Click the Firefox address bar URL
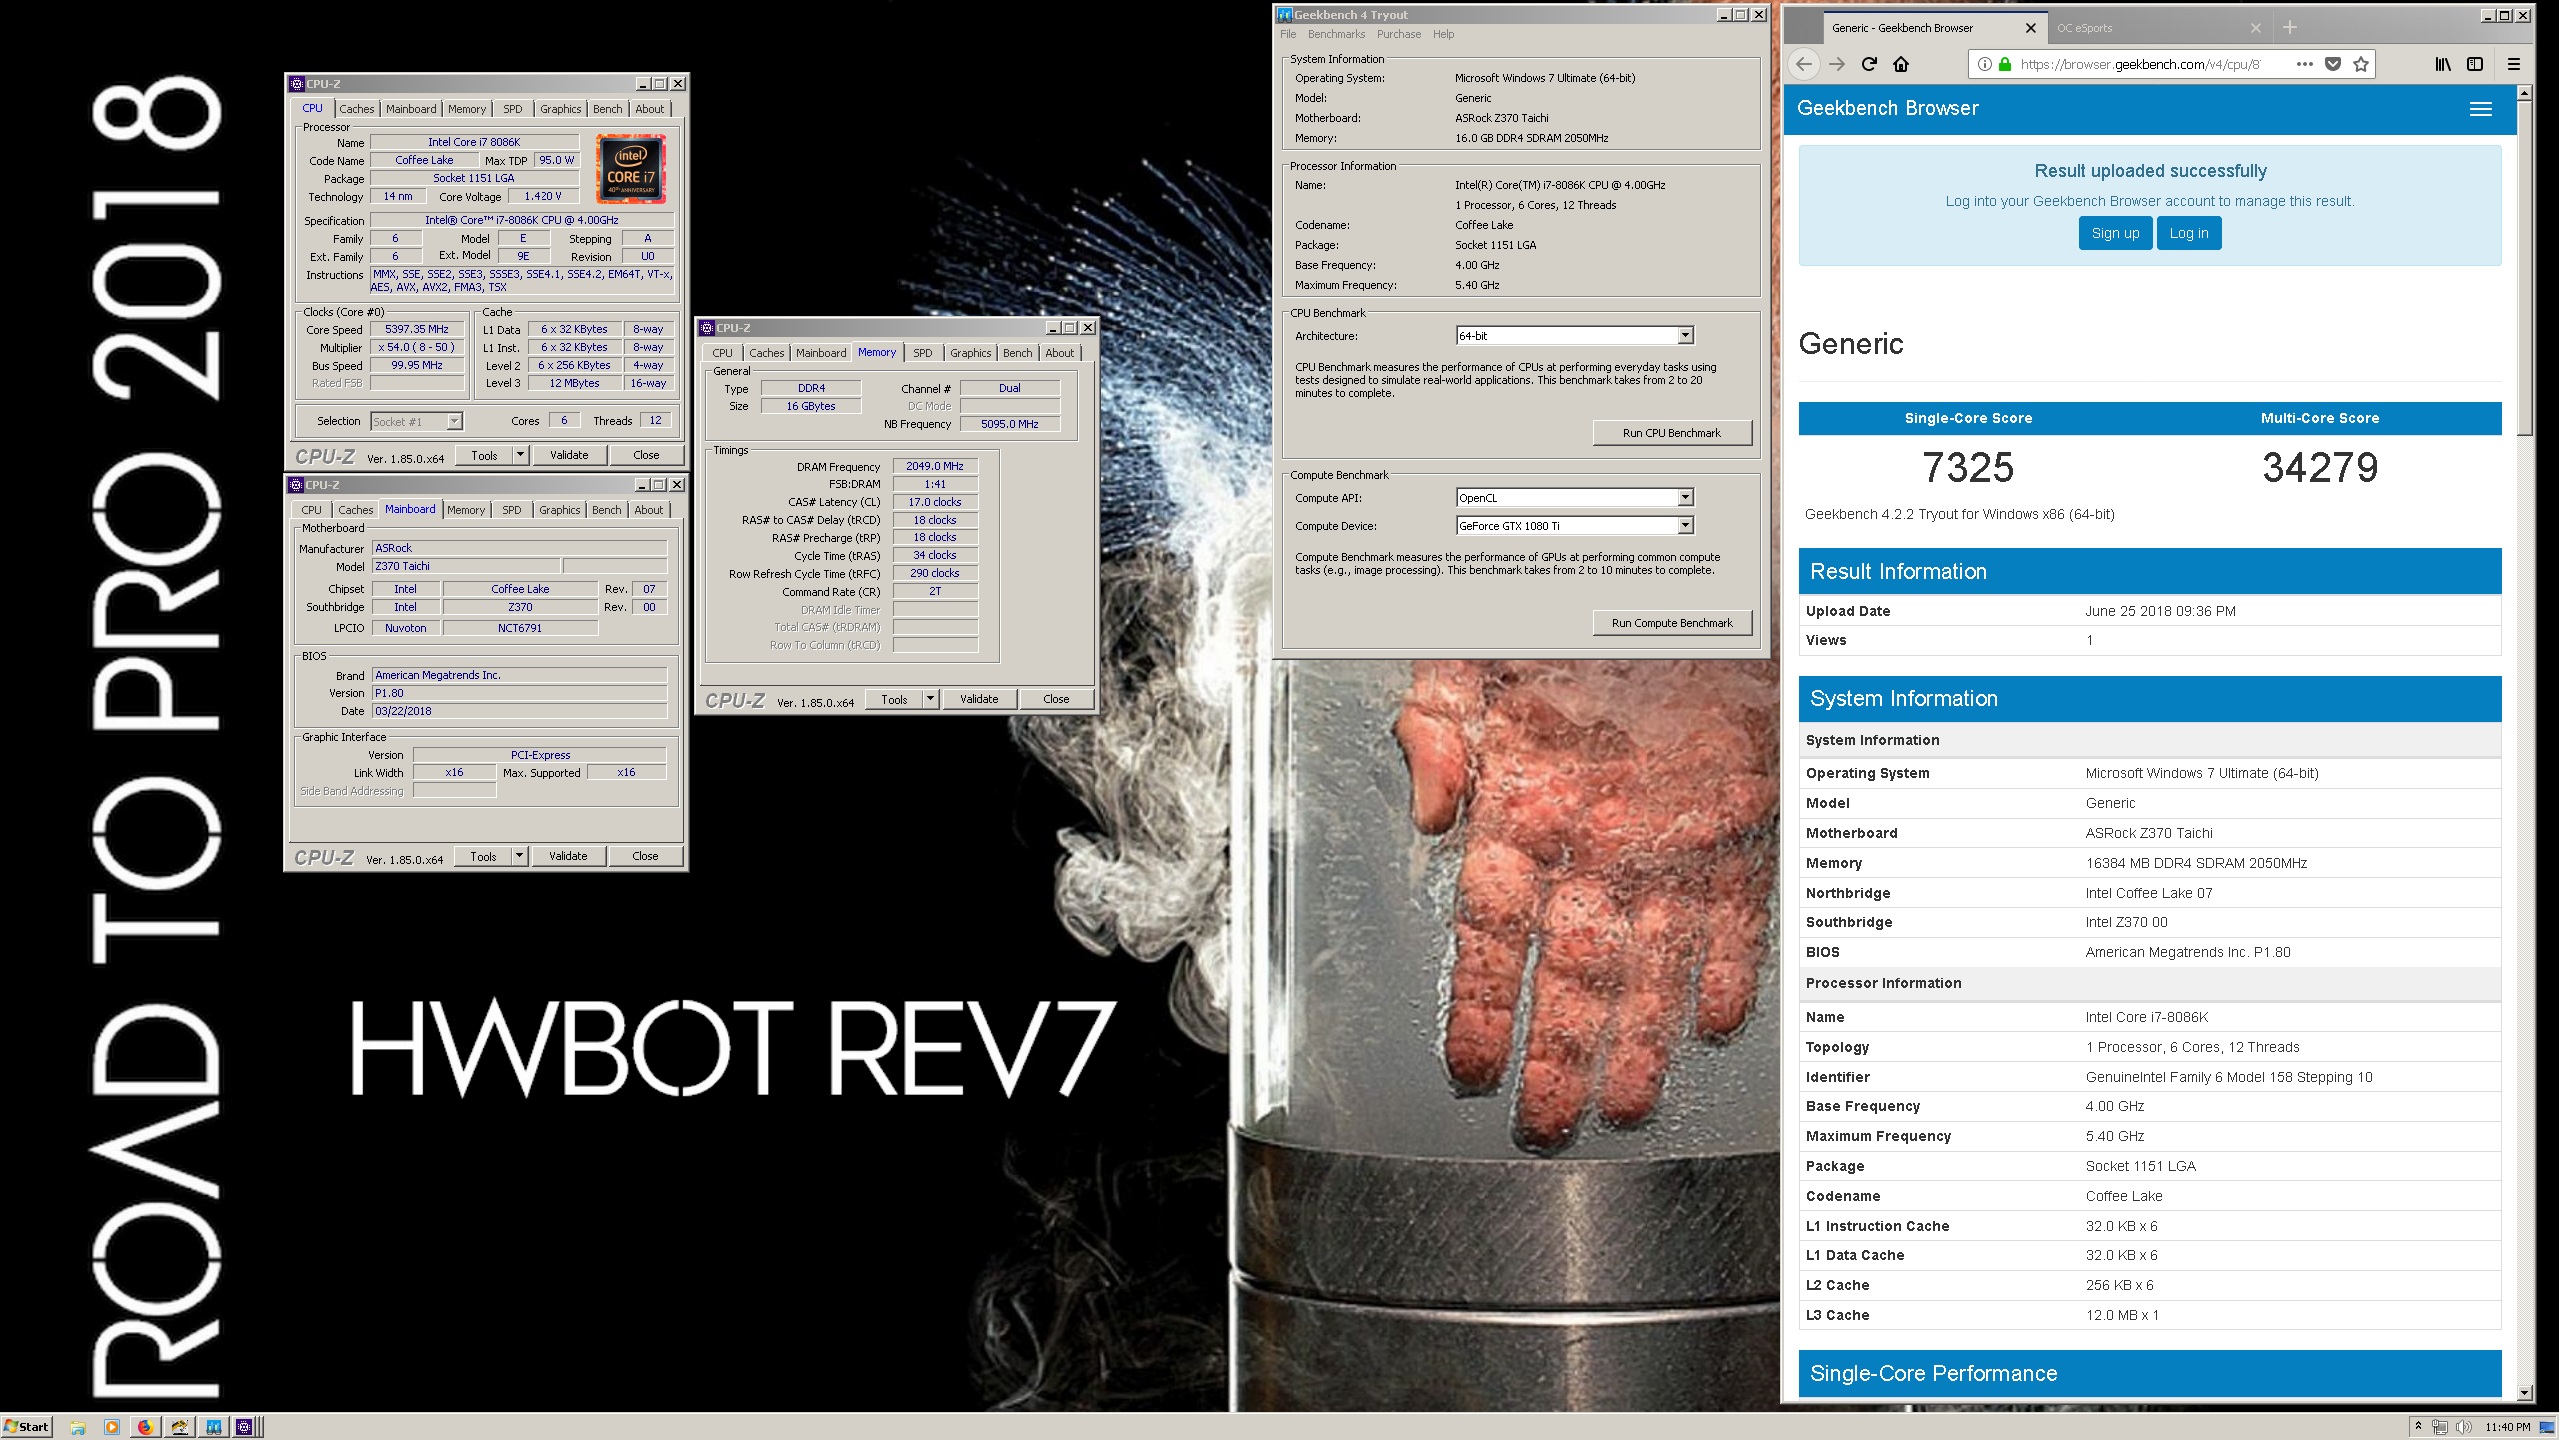2559x1440 pixels. click(x=2139, y=64)
